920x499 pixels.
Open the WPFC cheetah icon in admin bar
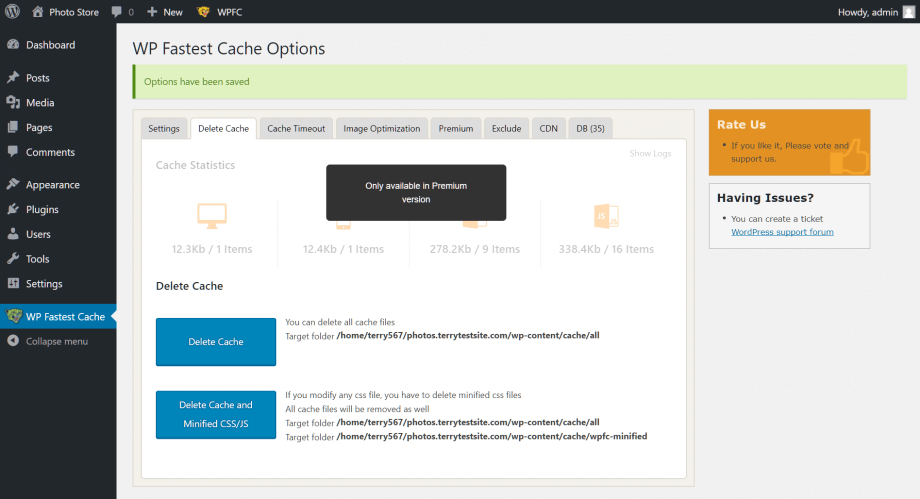click(203, 12)
